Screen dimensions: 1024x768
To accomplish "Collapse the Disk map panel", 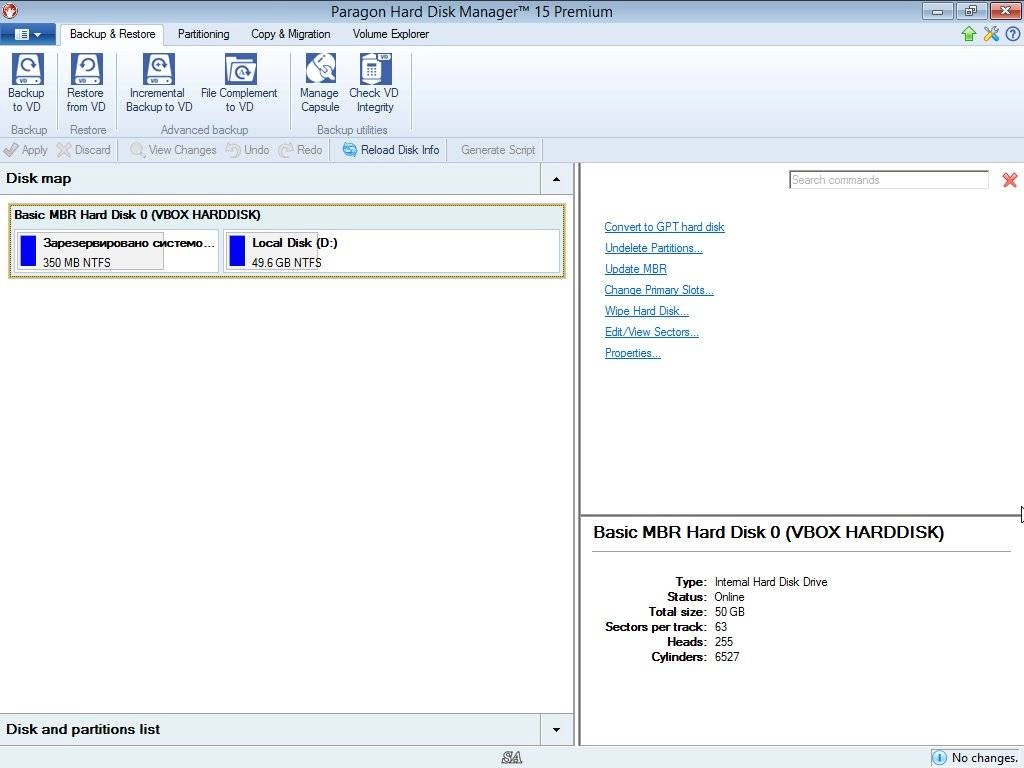I will click(x=556, y=179).
